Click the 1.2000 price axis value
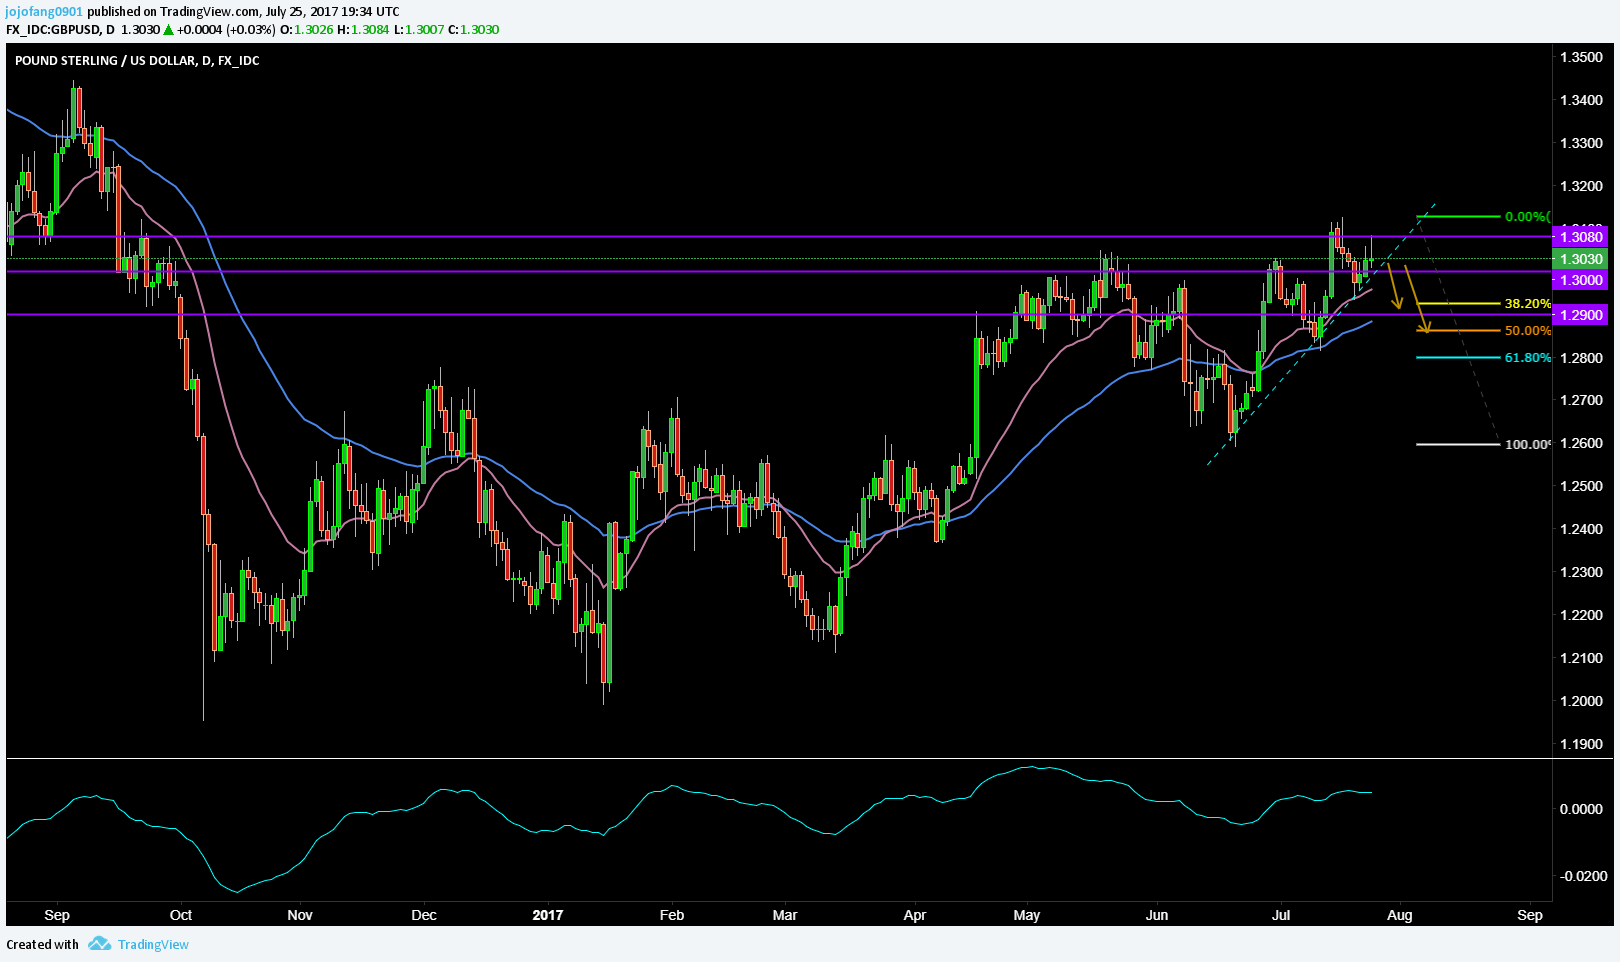The width and height of the screenshot is (1620, 962). 1581,701
